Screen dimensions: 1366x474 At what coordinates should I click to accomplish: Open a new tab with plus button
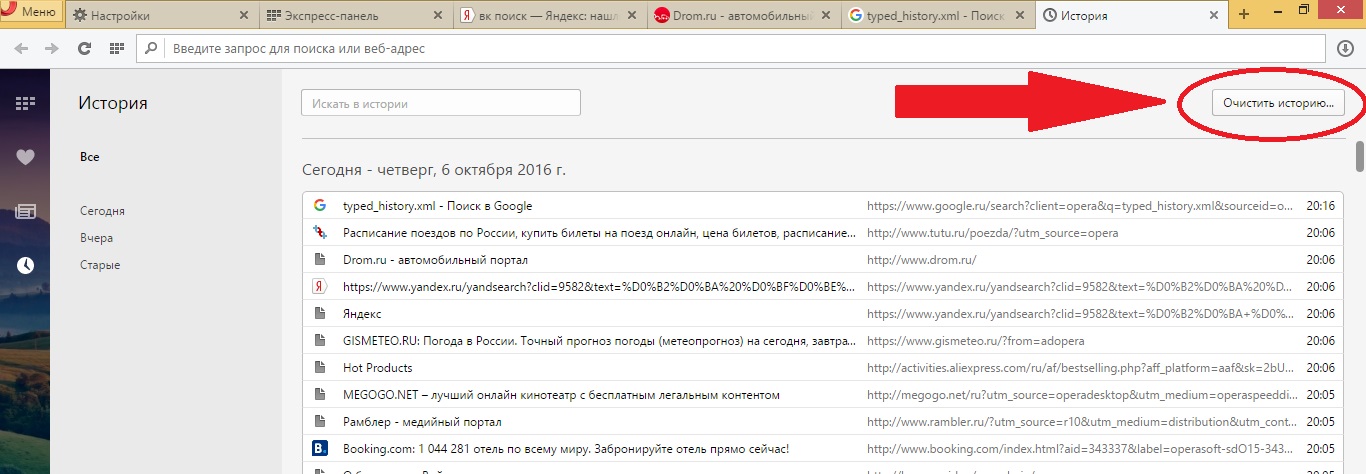1244,14
